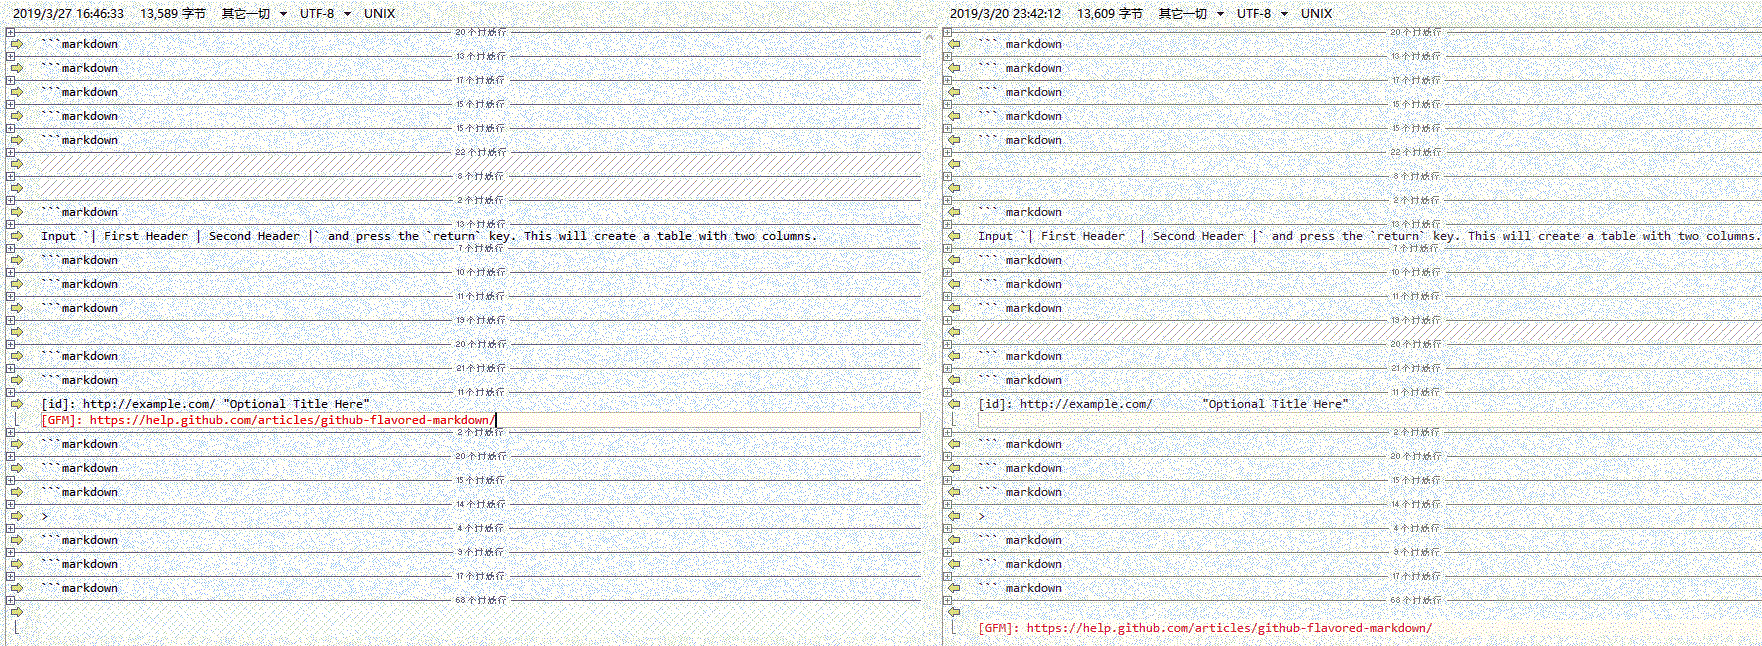This screenshot has width=1762, height=646.
Task: Click right pane arrow on markdown row under 4-line section
Action: click(954, 540)
